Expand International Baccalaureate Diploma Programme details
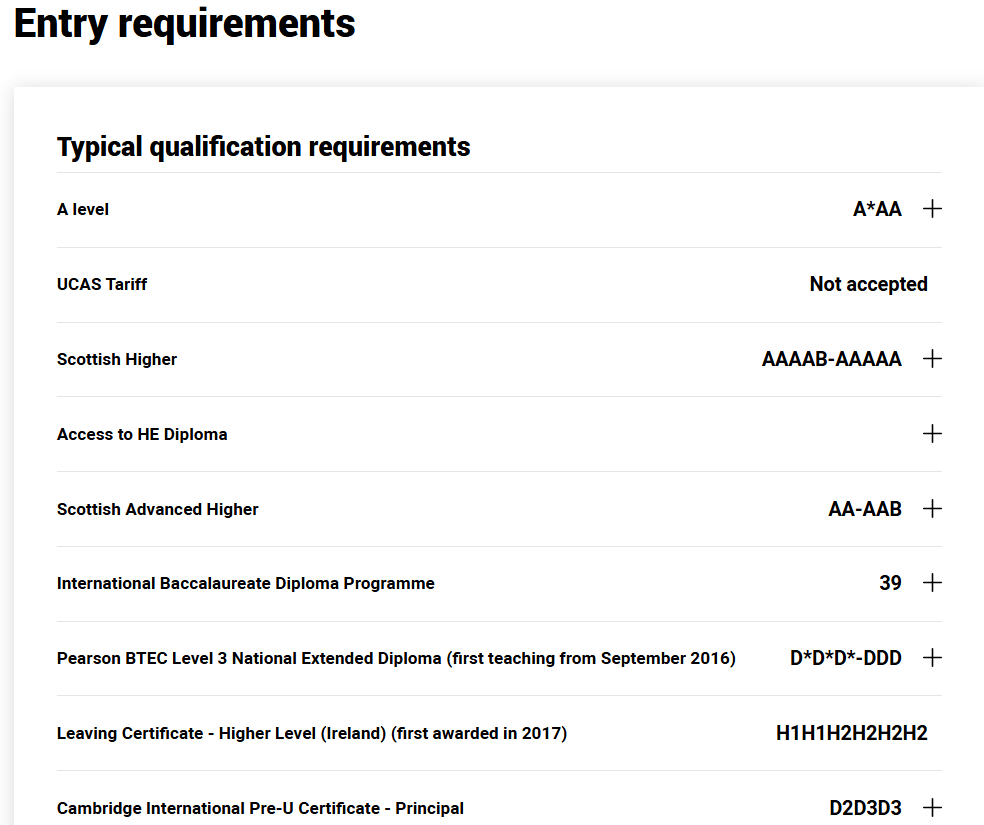The width and height of the screenshot is (984, 825). 932,583
